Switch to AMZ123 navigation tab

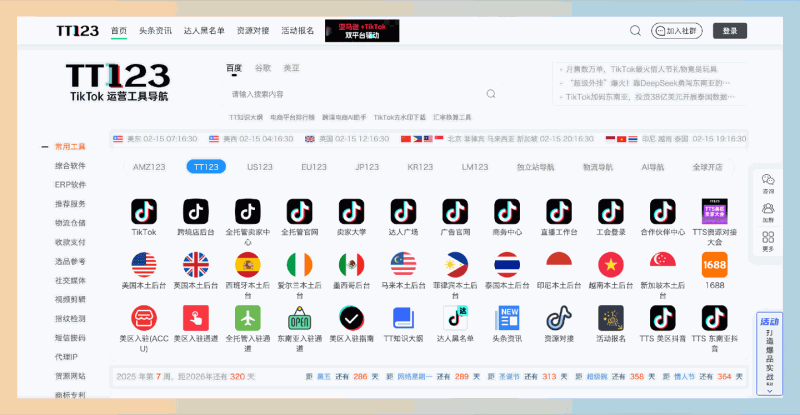point(149,167)
